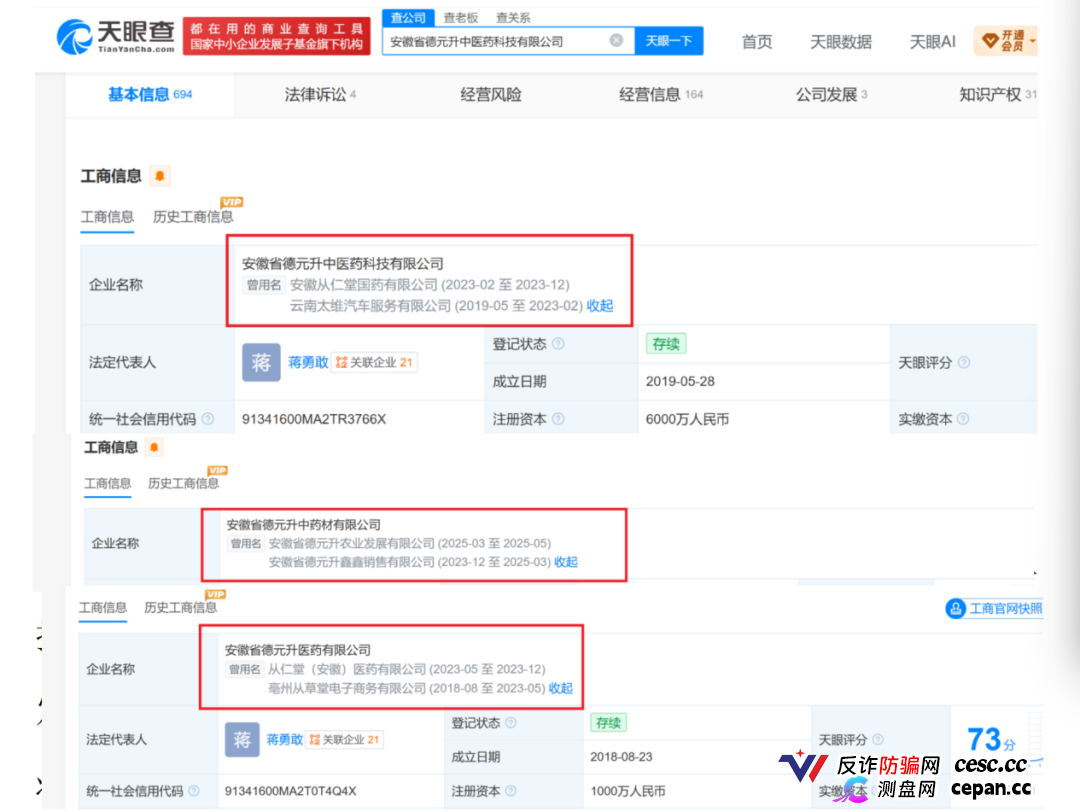Click help icon next to first 天眼评分
The width and height of the screenshot is (1080, 812).
964,362
